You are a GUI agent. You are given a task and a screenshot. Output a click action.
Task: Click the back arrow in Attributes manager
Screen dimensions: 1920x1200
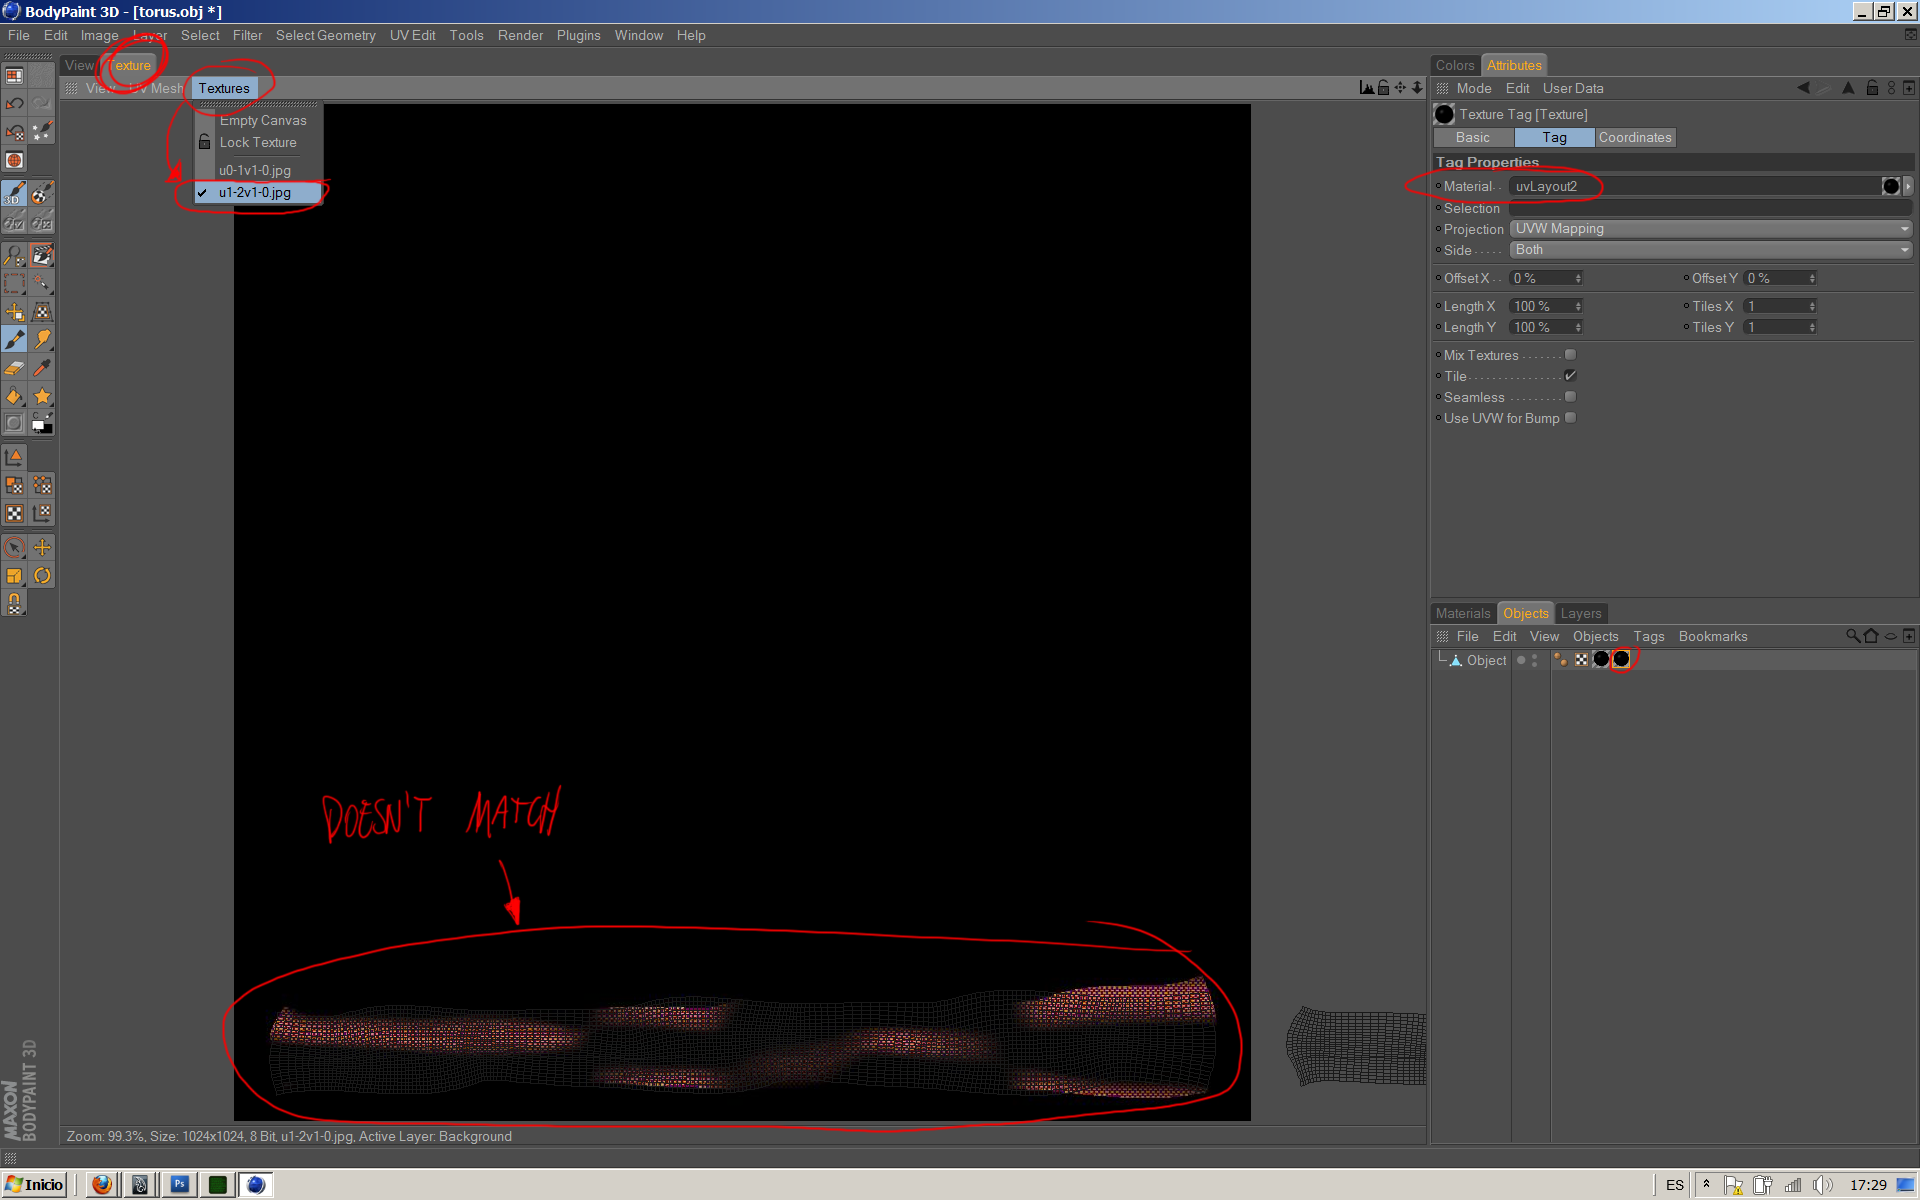point(1804,88)
